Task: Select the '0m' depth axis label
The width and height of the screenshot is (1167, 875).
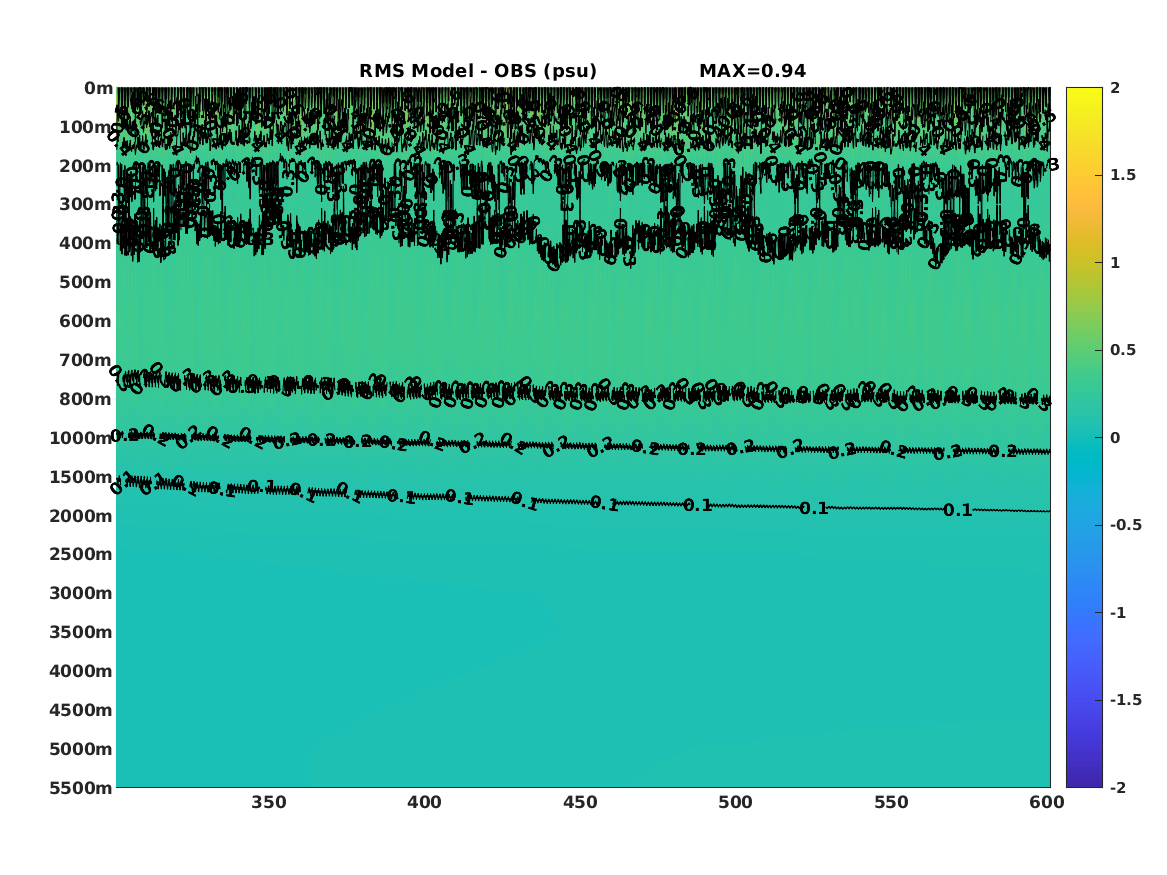Action: point(98,89)
